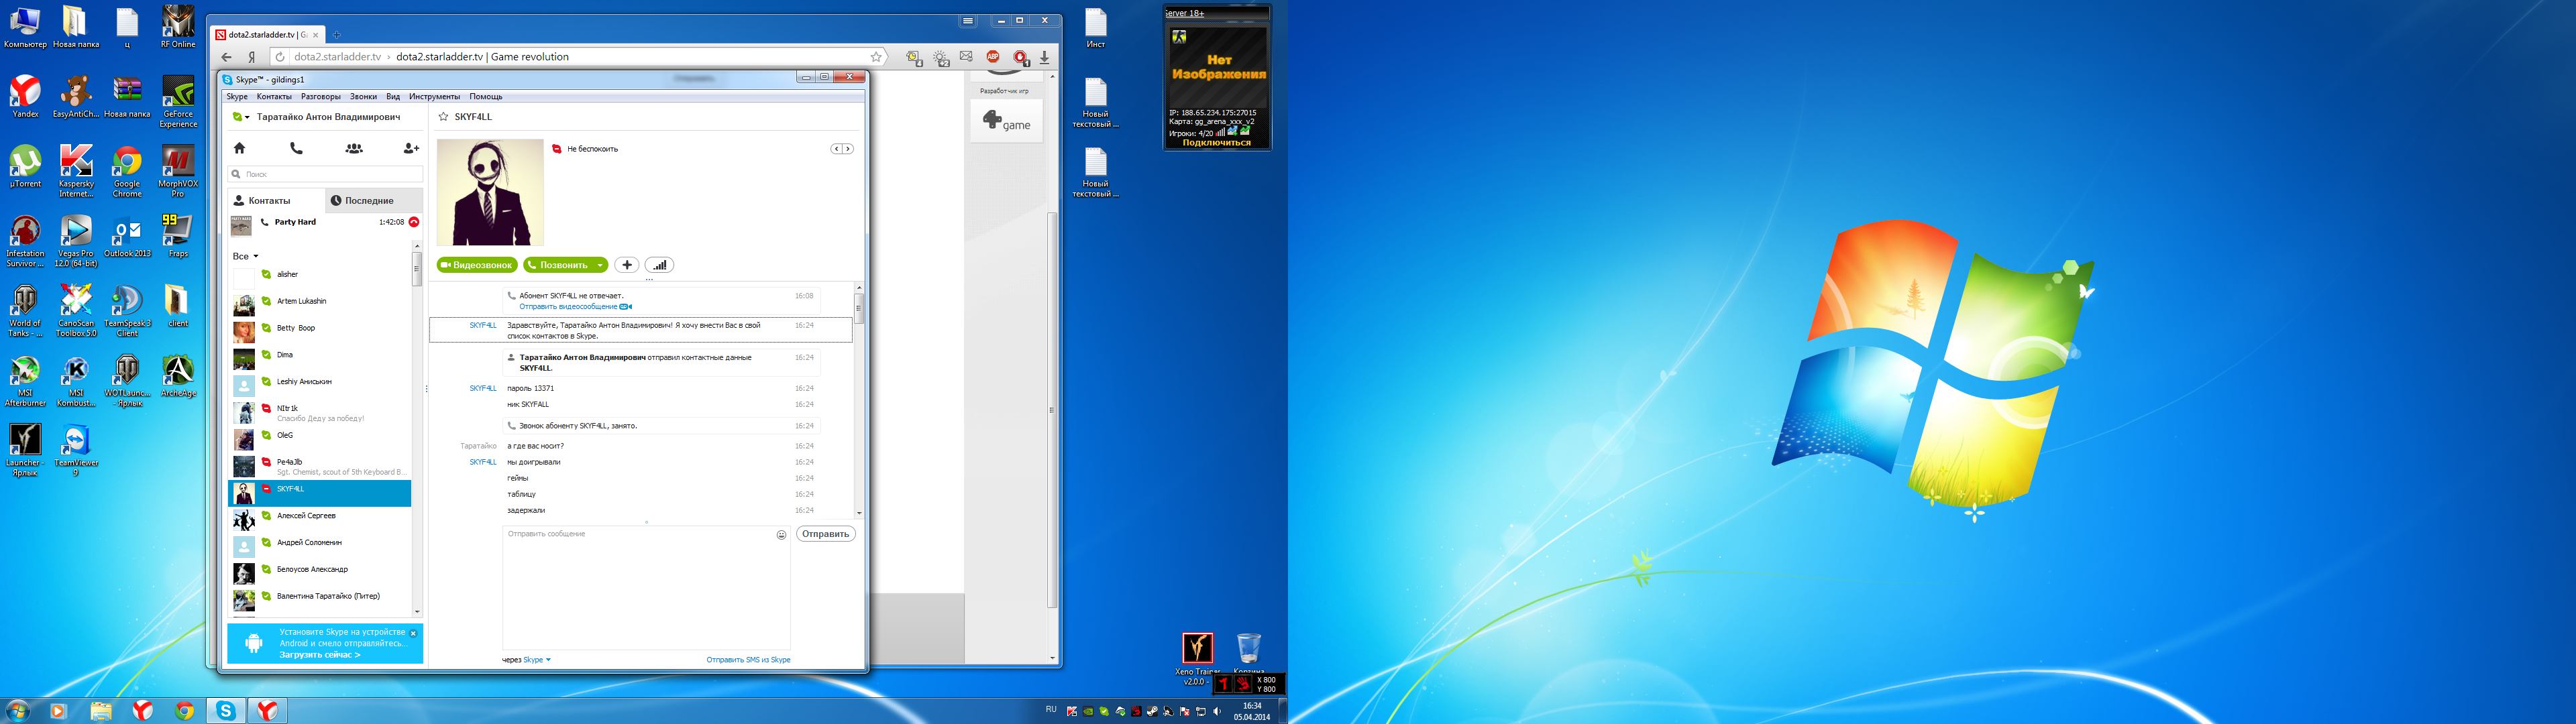Click the browser Back arrow
Image resolution: width=2576 pixels, height=724 pixels.
click(x=226, y=57)
